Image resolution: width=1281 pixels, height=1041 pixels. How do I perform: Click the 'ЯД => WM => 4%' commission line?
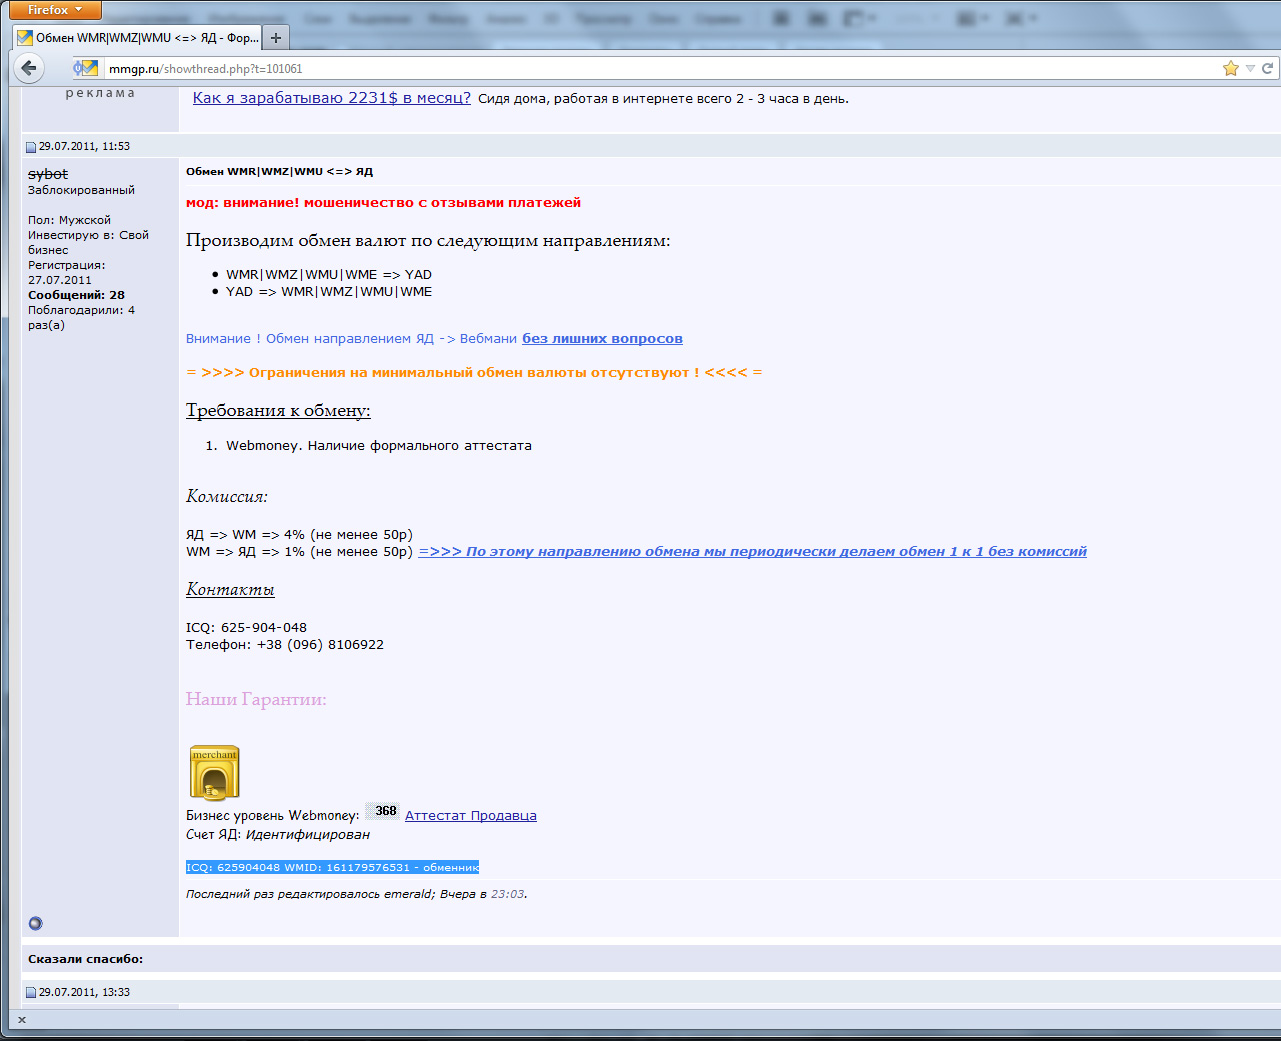click(x=299, y=535)
